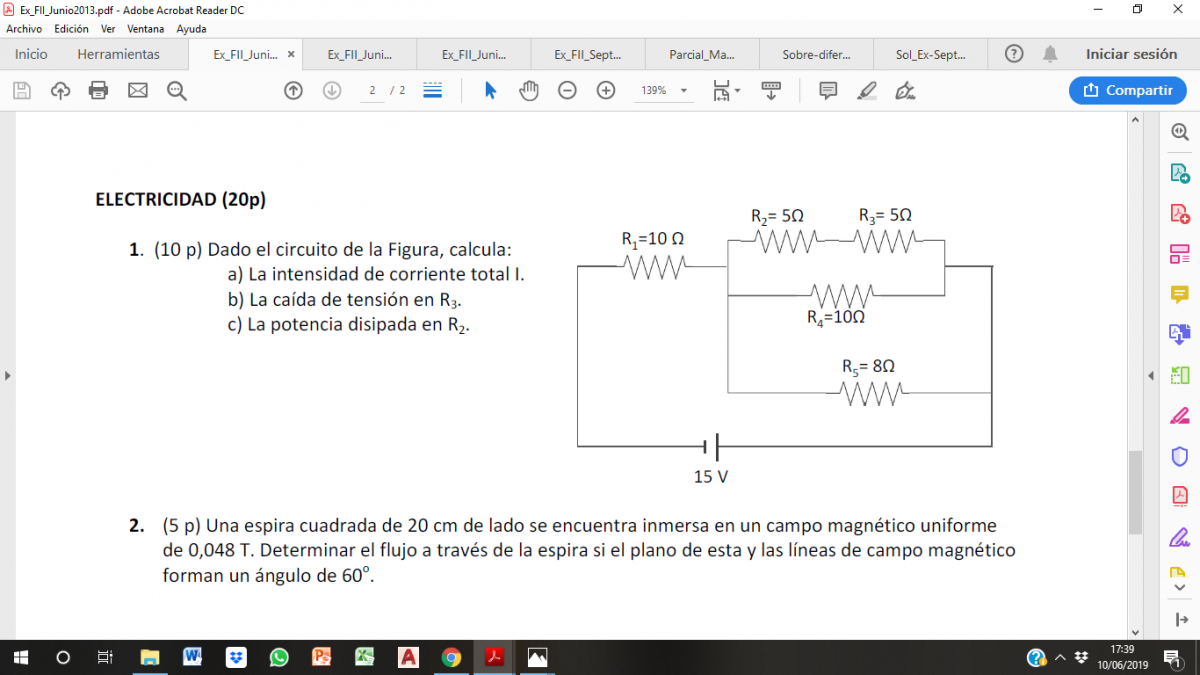Screen dimensions: 1200x675
Task: Show more tools chevron in right sidebar
Action: 1180,588
